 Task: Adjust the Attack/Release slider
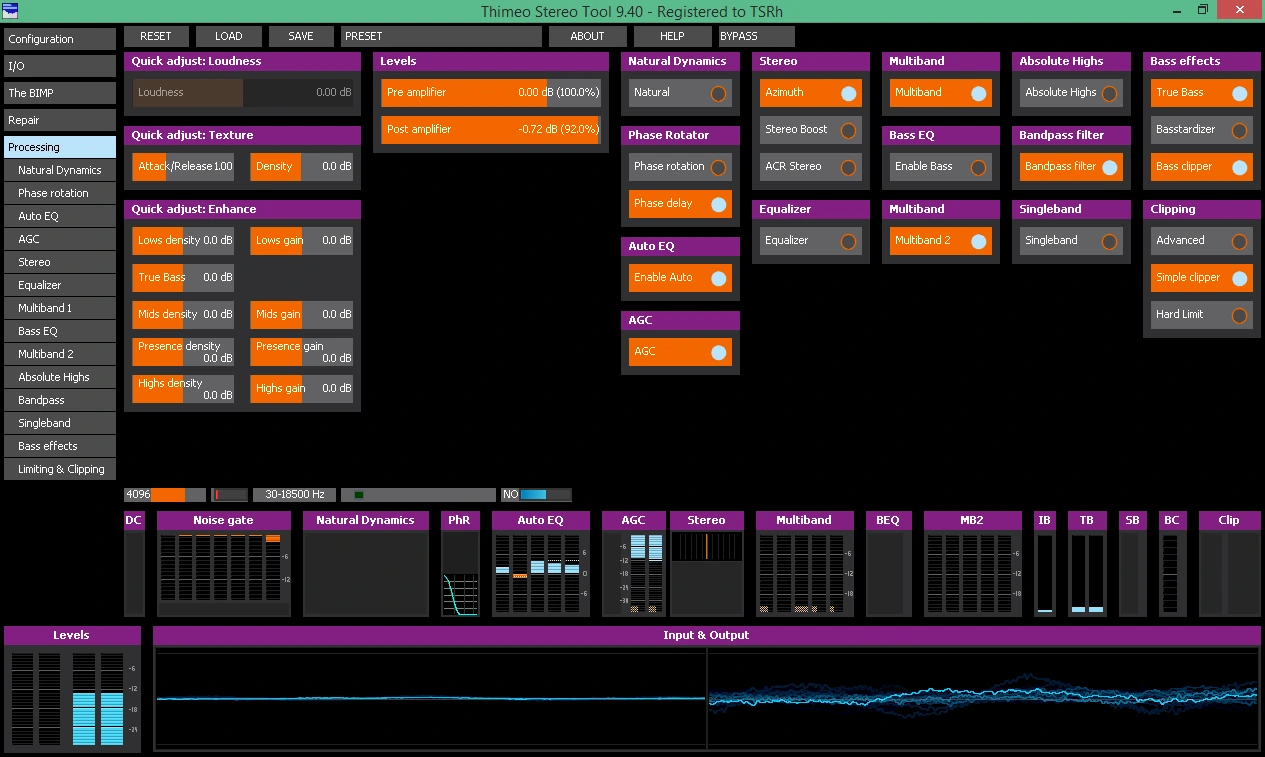coord(184,166)
